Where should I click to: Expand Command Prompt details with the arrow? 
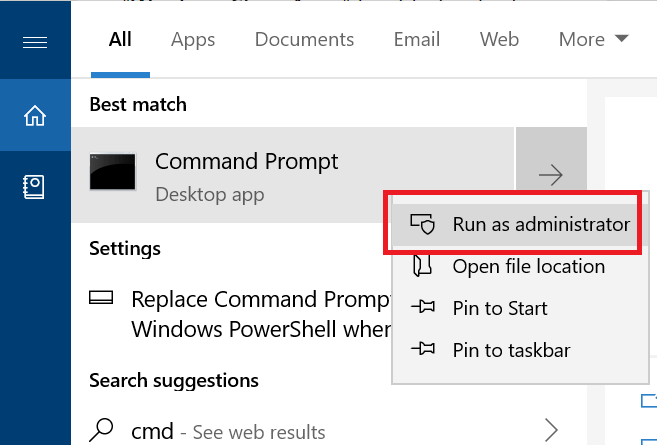(x=551, y=175)
